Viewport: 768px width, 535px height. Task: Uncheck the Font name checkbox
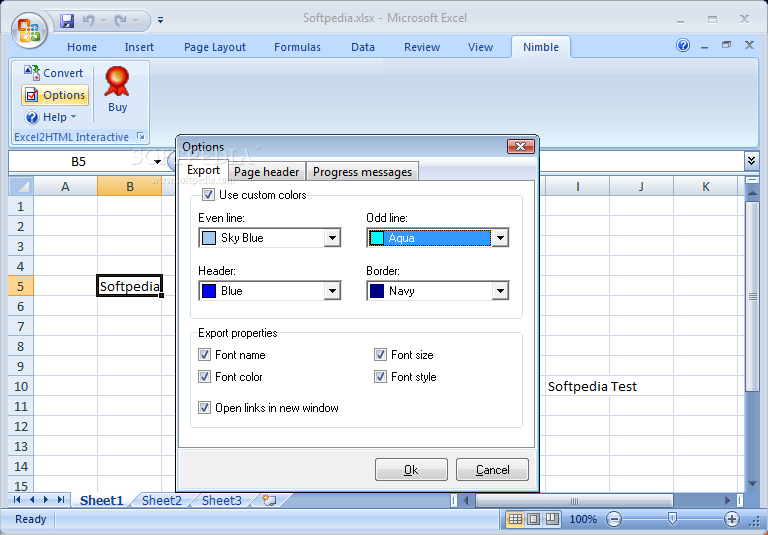tap(204, 354)
